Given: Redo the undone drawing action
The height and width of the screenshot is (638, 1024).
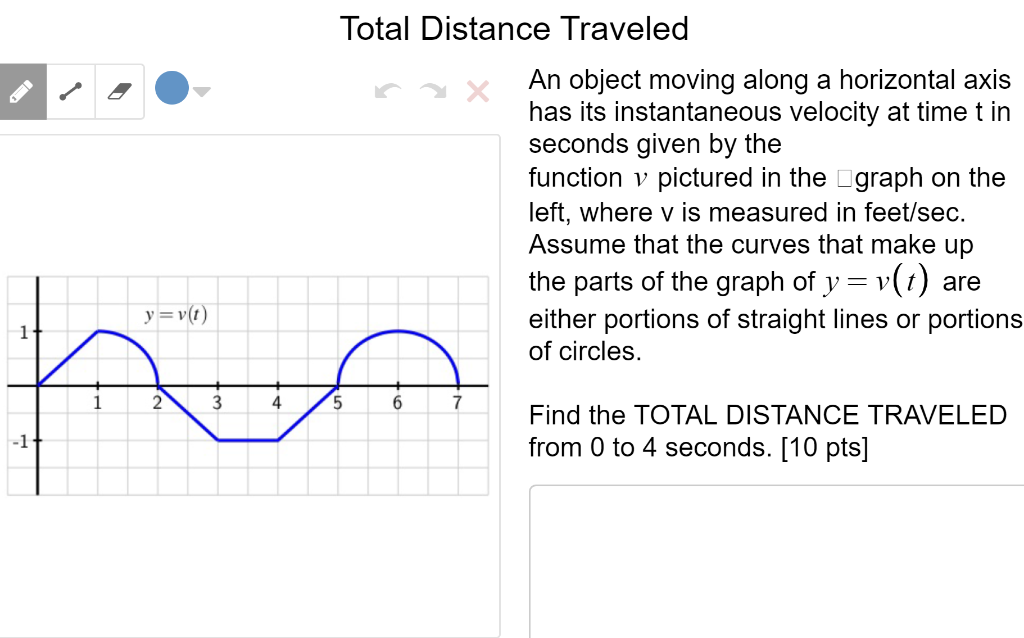Looking at the screenshot, I should point(432,91).
